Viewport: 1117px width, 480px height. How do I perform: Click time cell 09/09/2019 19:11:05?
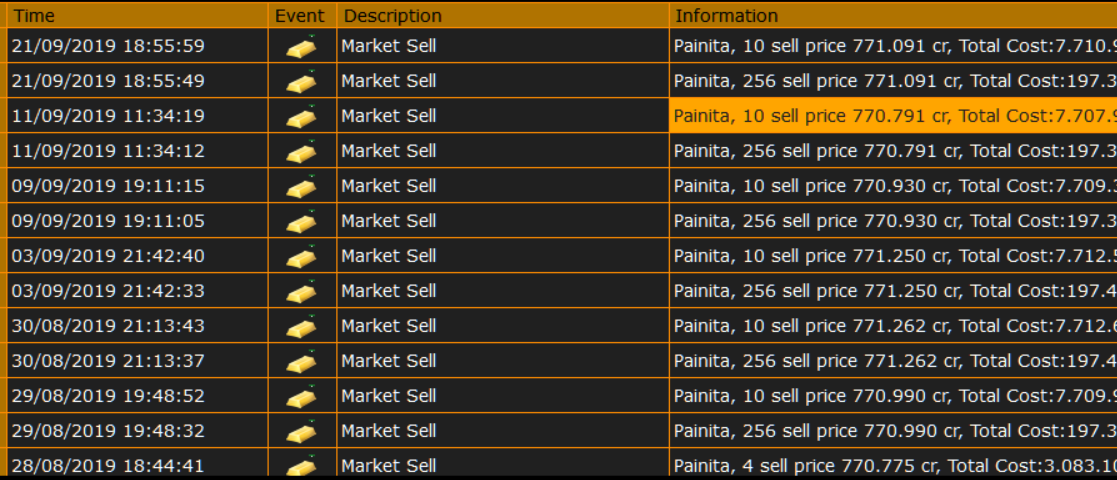coord(137,221)
